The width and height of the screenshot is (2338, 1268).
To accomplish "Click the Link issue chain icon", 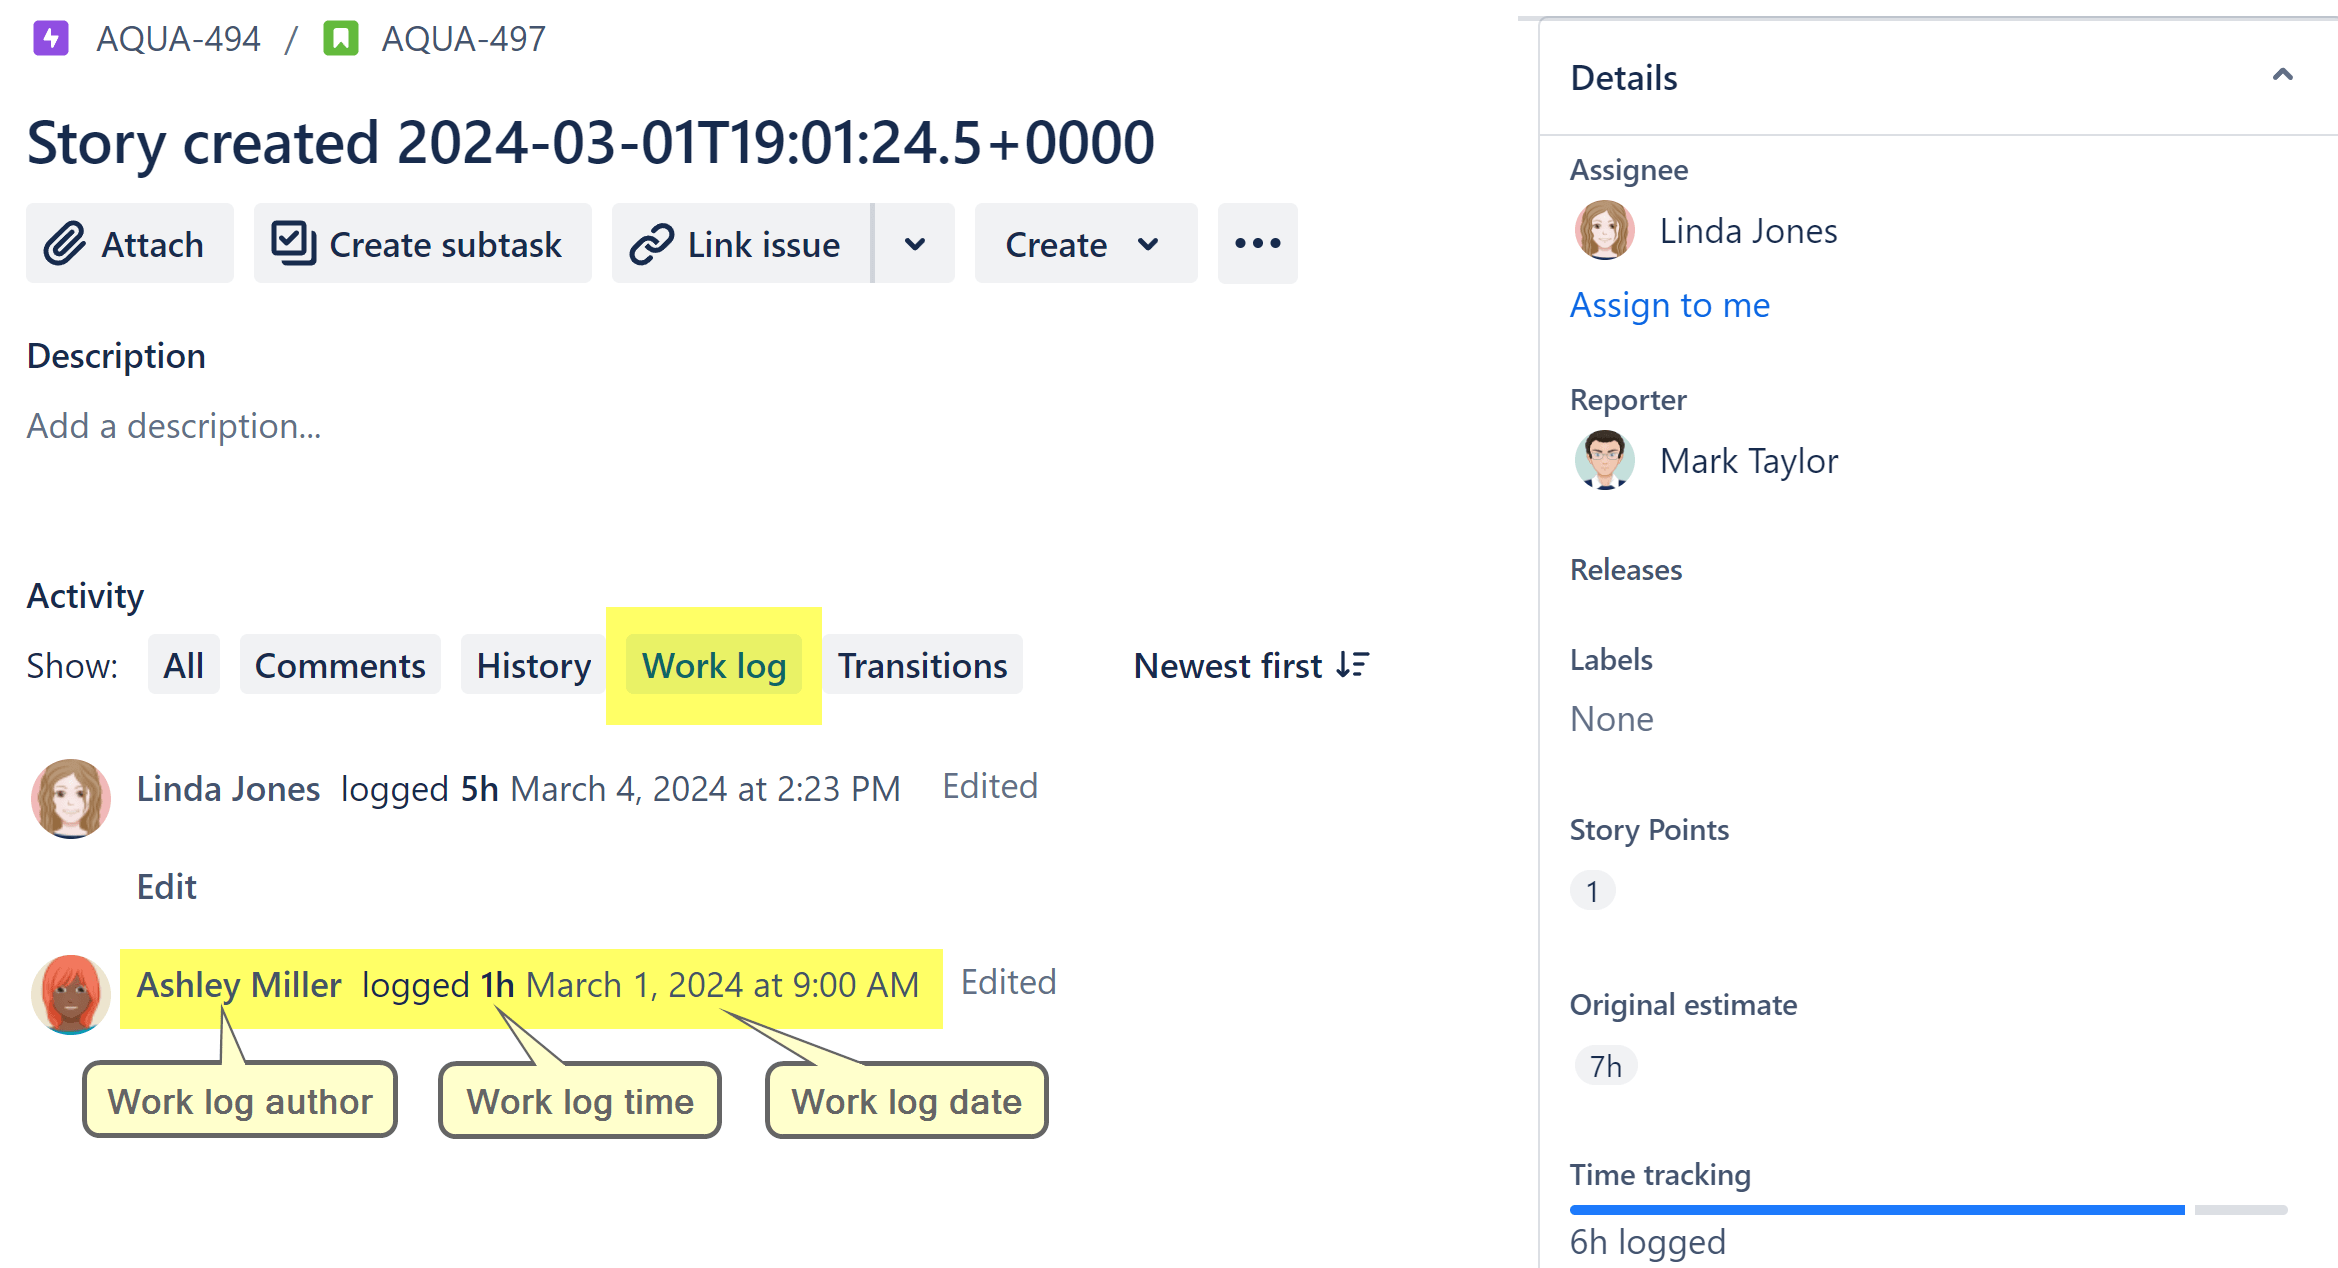I will 651,243.
